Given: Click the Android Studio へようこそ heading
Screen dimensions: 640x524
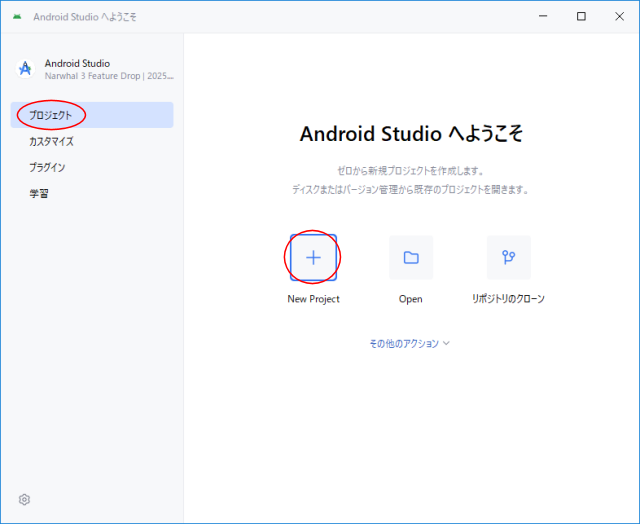Looking at the screenshot, I should click(411, 134).
